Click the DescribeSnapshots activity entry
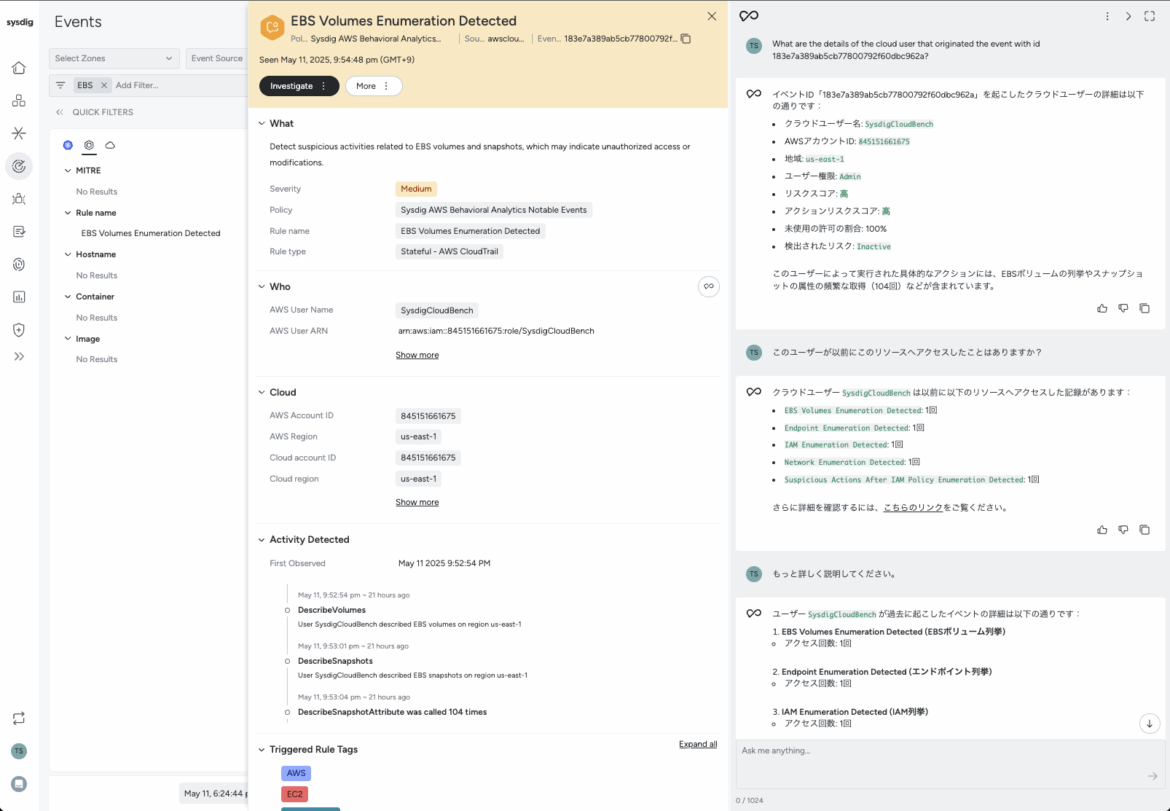 click(x=335, y=661)
